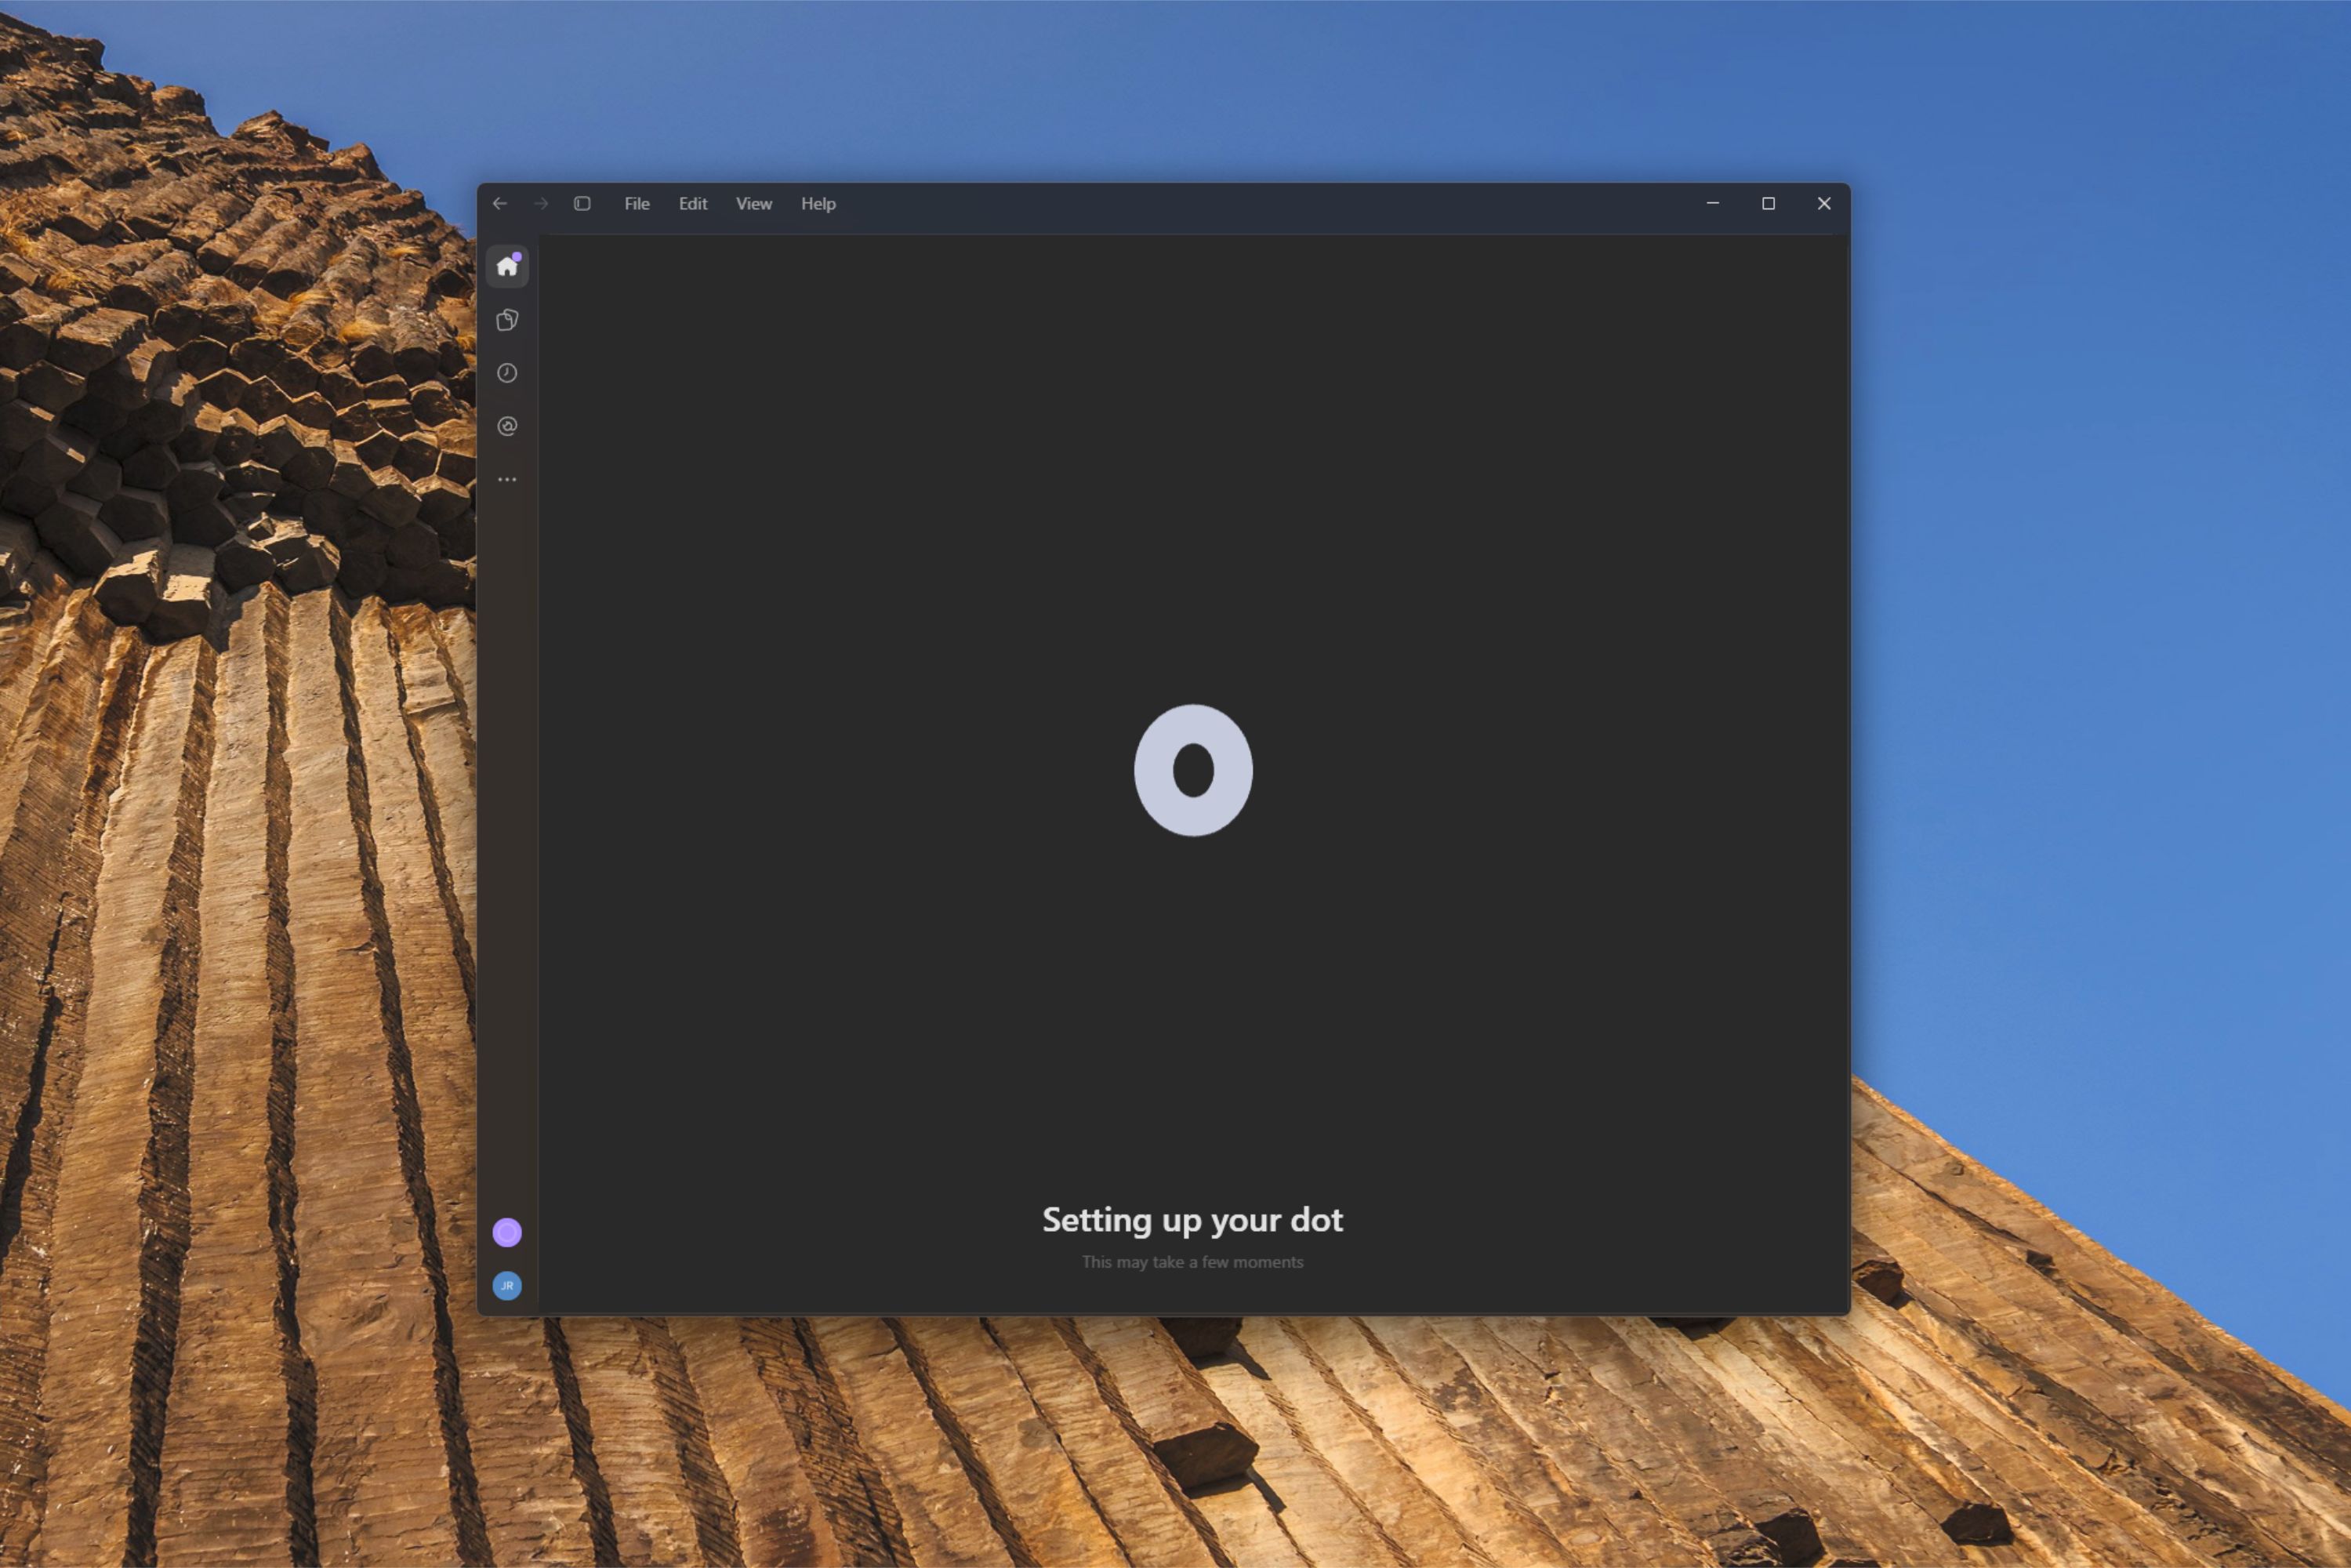Click 'This may take a few moments' text
2351x1568 pixels.
[1193, 1262]
